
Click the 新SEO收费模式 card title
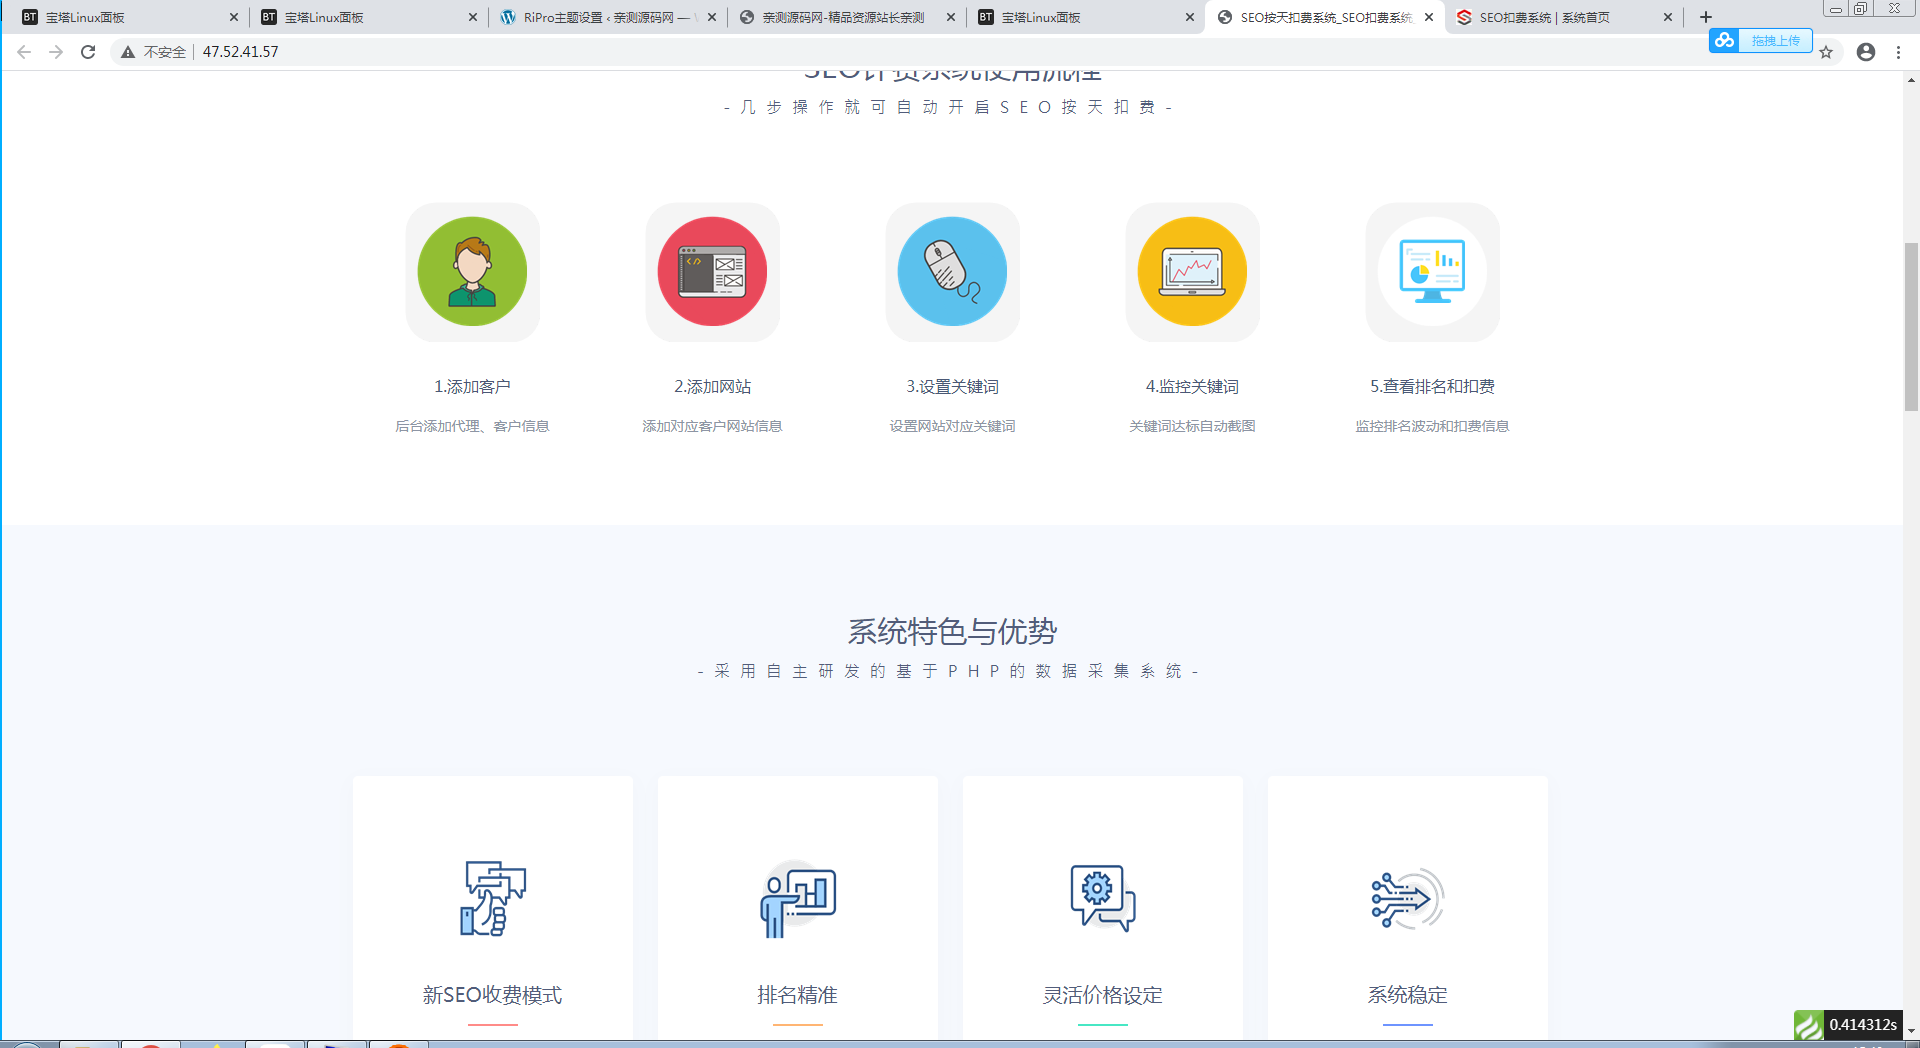click(x=492, y=995)
